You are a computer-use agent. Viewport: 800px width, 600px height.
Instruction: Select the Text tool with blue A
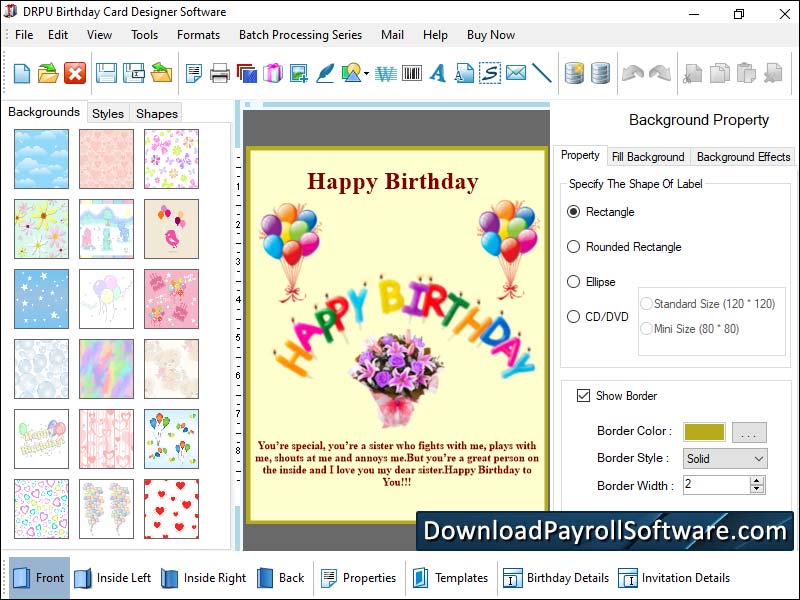tap(437, 72)
